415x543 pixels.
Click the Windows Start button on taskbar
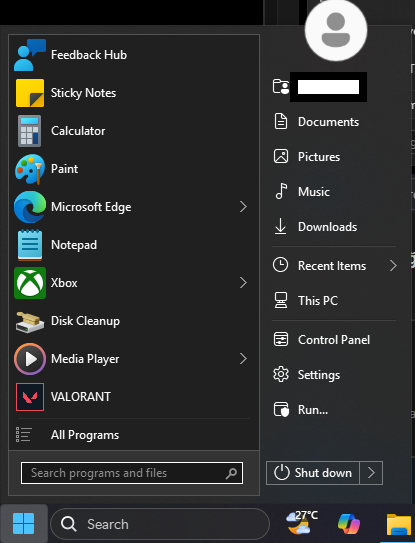[x=24, y=524]
